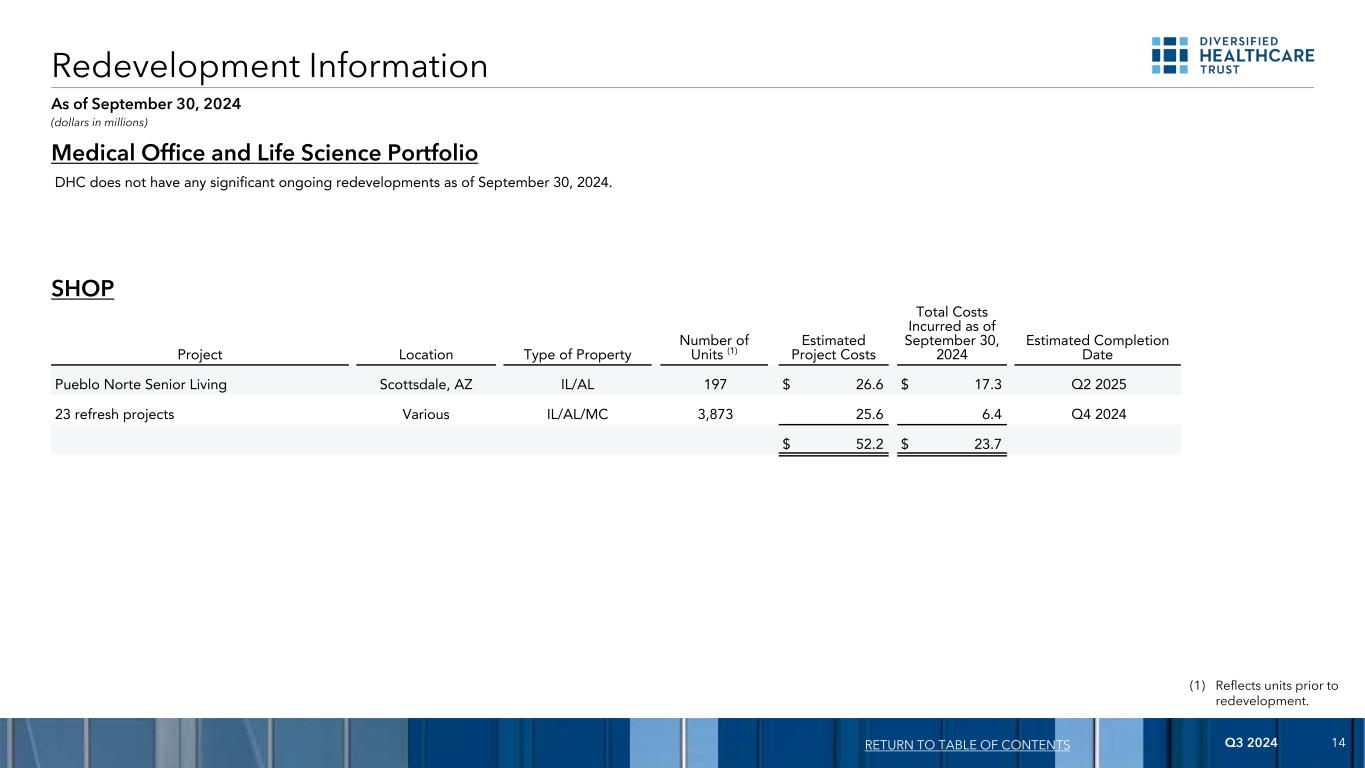Click the Number of Units column header
1365x768 pixels.
(x=714, y=347)
